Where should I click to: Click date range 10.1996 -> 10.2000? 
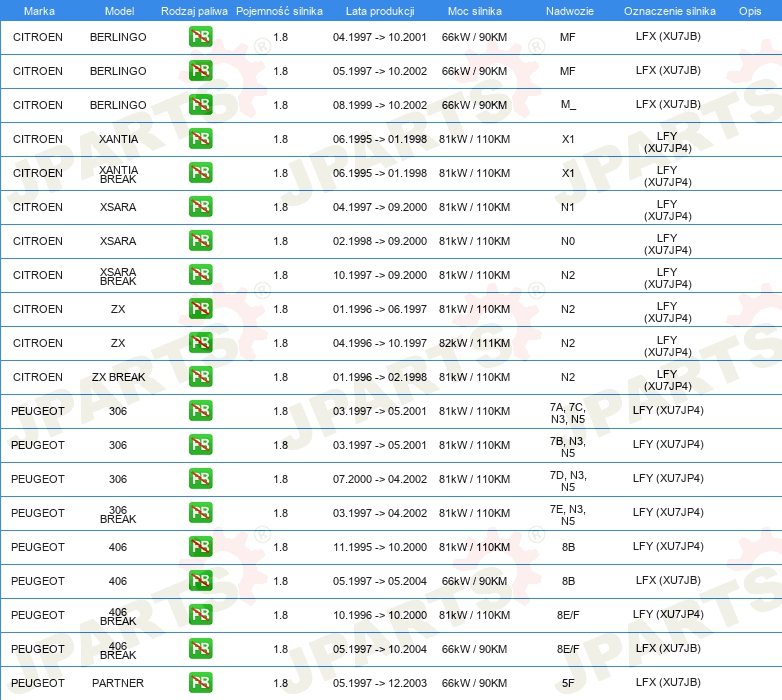(x=380, y=615)
